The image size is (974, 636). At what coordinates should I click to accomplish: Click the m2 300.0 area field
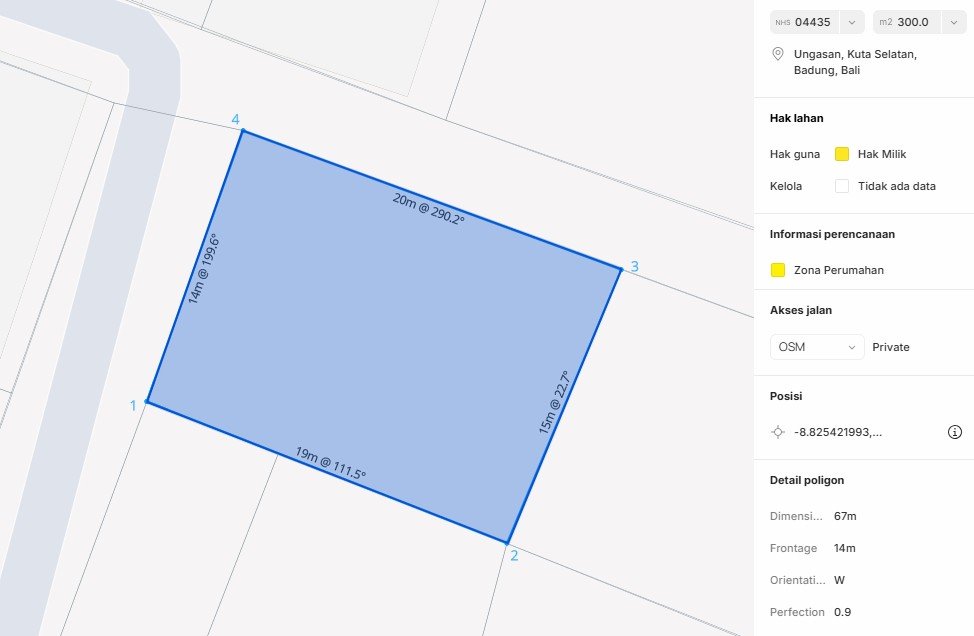click(x=913, y=22)
